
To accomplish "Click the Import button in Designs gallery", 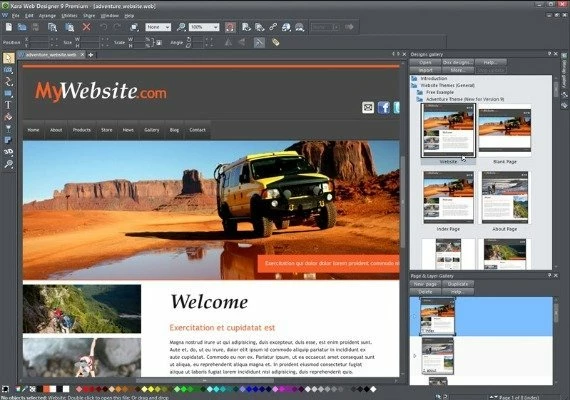I will [425, 70].
